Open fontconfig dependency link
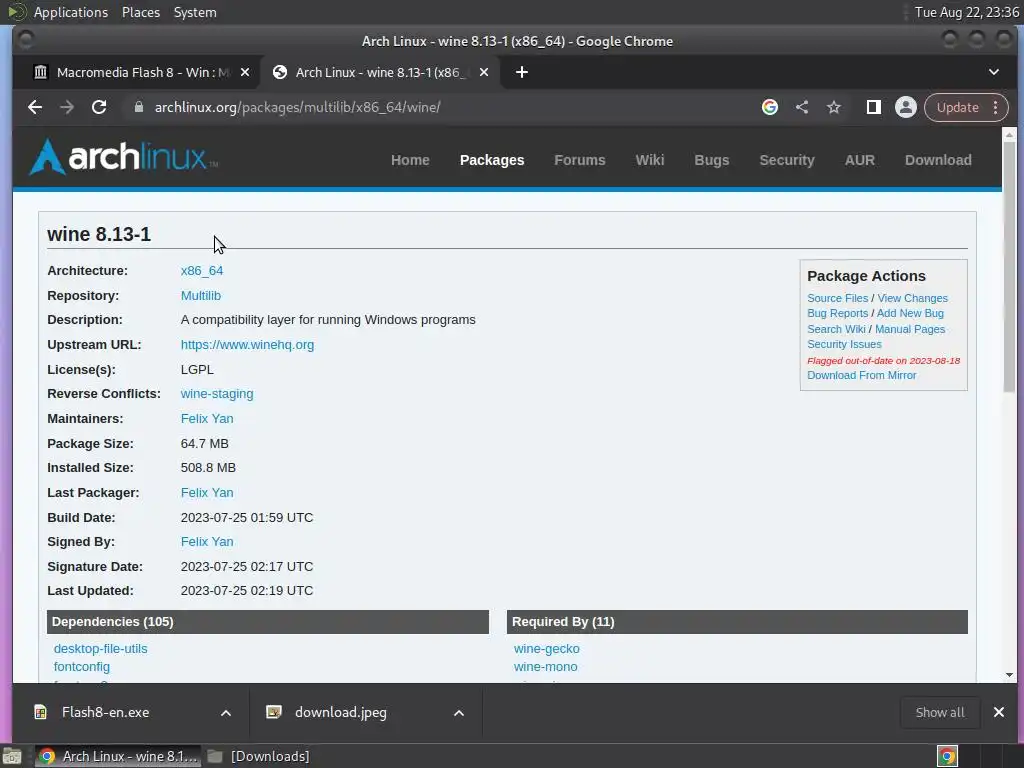This screenshot has width=1024, height=768. pyautogui.click(x=82, y=667)
